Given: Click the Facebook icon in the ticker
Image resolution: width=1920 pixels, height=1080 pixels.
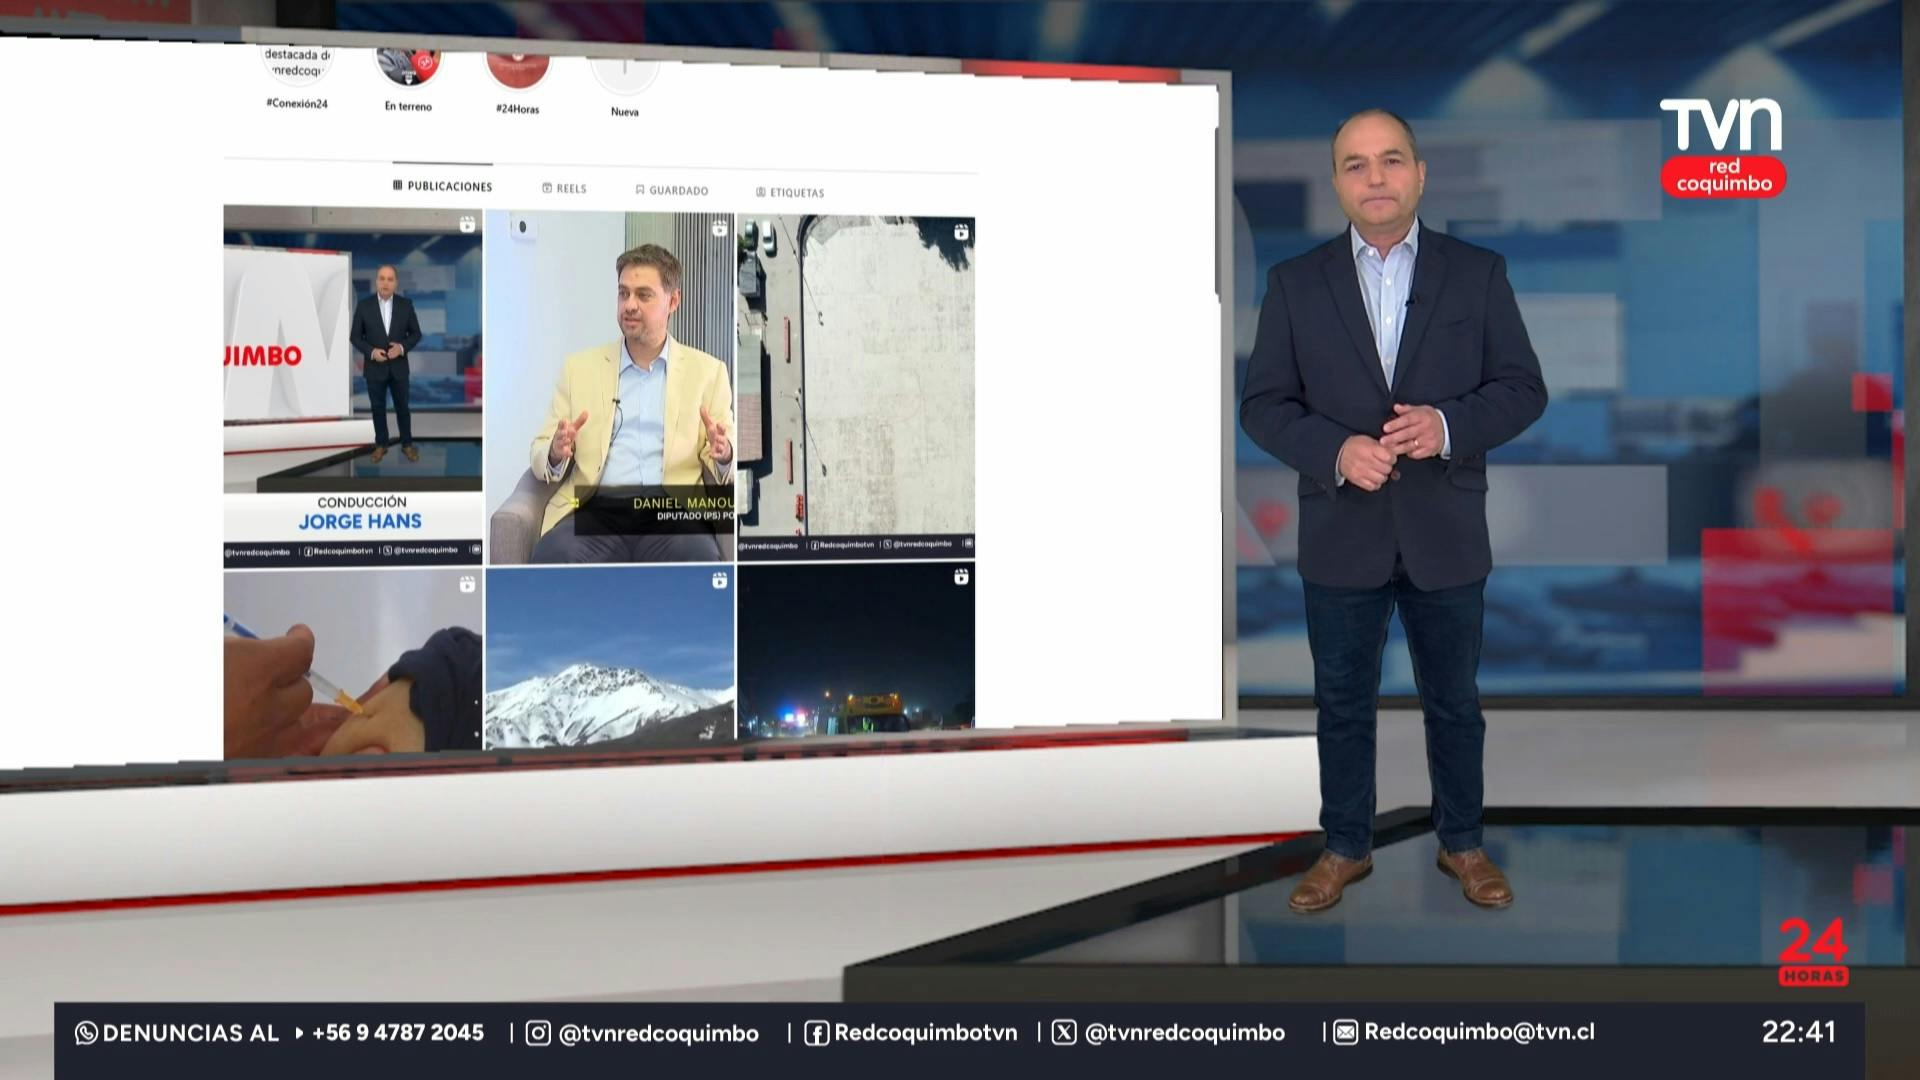Looking at the screenshot, I should pyautogui.click(x=817, y=1033).
